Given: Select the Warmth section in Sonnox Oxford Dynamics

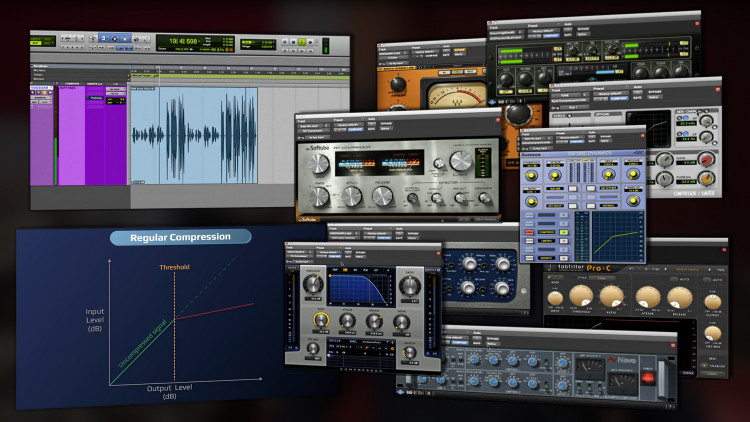Looking at the screenshot, I should click(x=546, y=258).
